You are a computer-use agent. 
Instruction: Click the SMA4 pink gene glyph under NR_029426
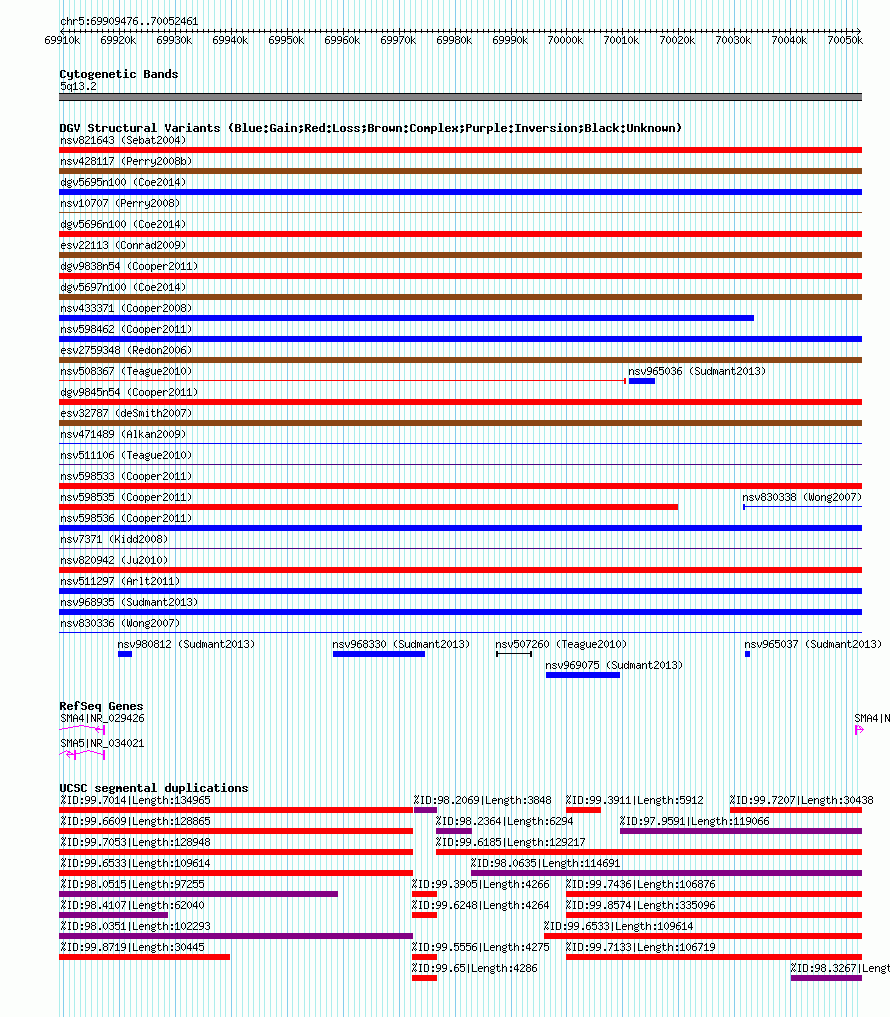coord(82,729)
